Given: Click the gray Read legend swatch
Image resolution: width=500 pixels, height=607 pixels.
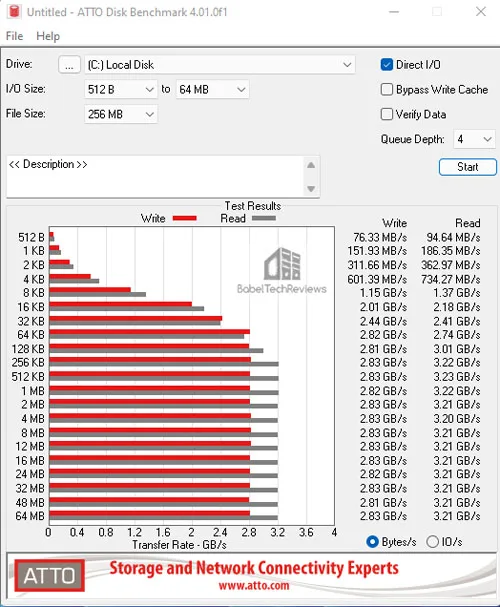Looking at the screenshot, I should [x=264, y=218].
